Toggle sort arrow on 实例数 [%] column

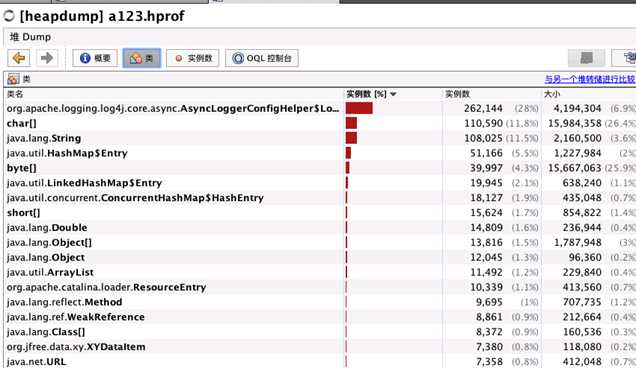tap(393, 94)
